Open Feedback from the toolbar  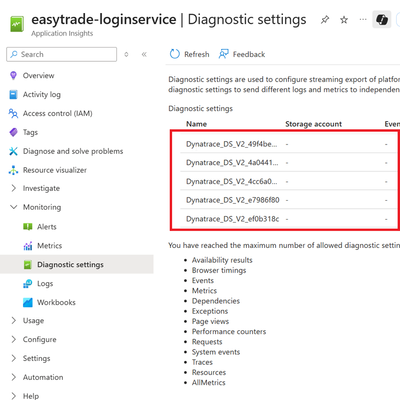point(242,54)
